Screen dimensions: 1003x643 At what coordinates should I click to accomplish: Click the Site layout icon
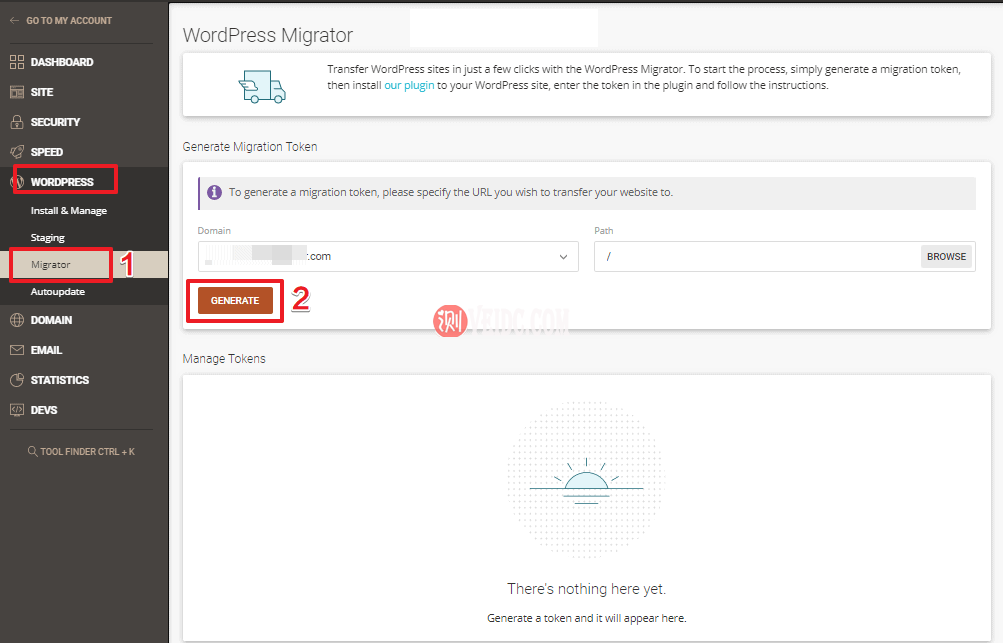pyautogui.click(x=17, y=92)
